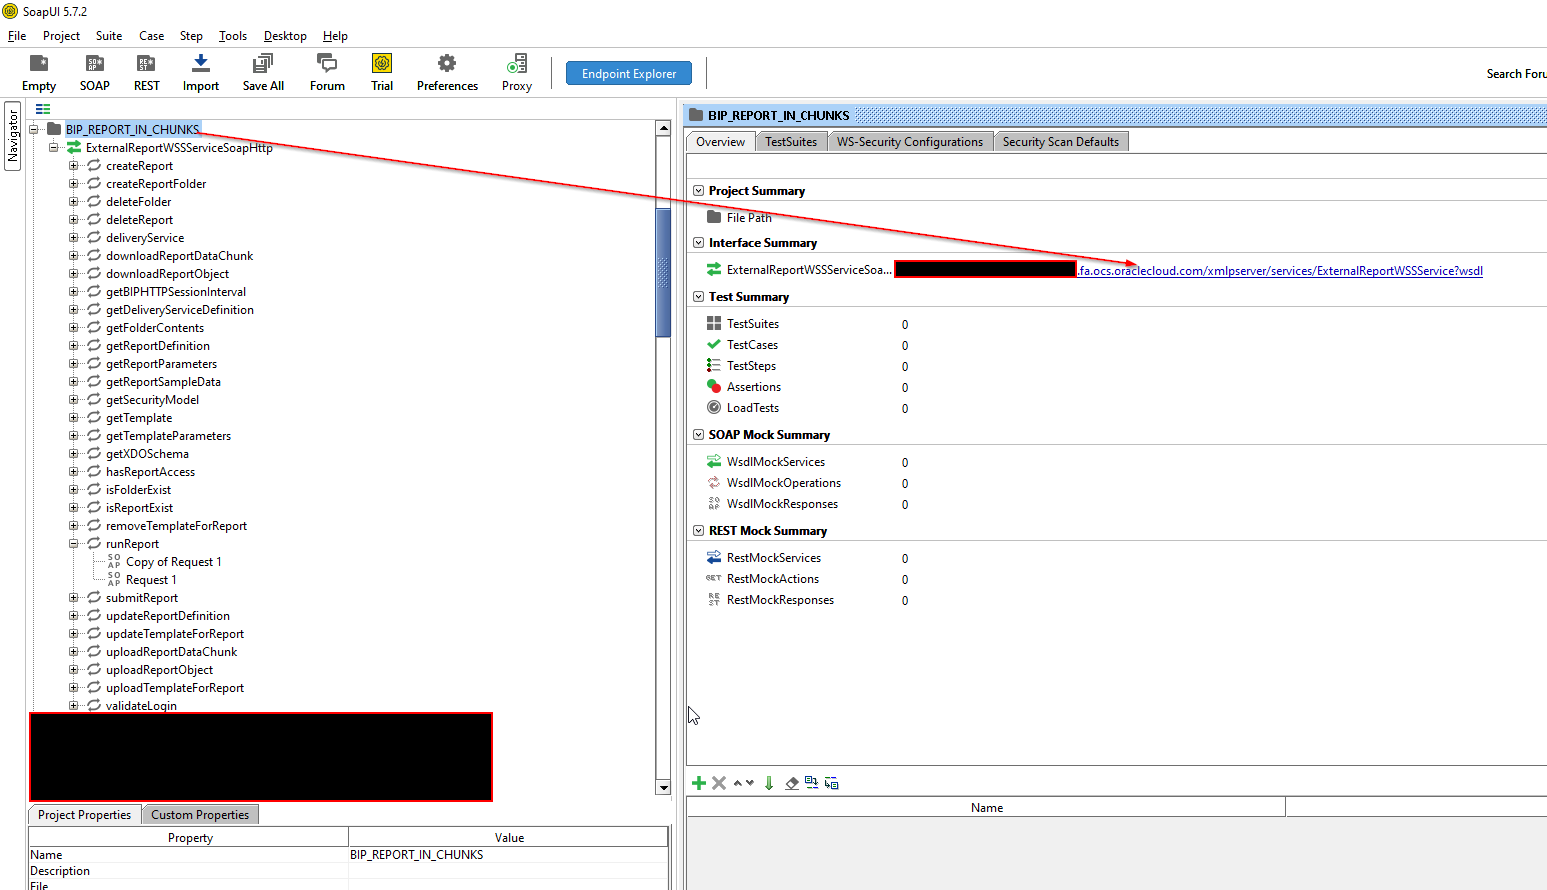Load properties with green down arrow

point(769,783)
